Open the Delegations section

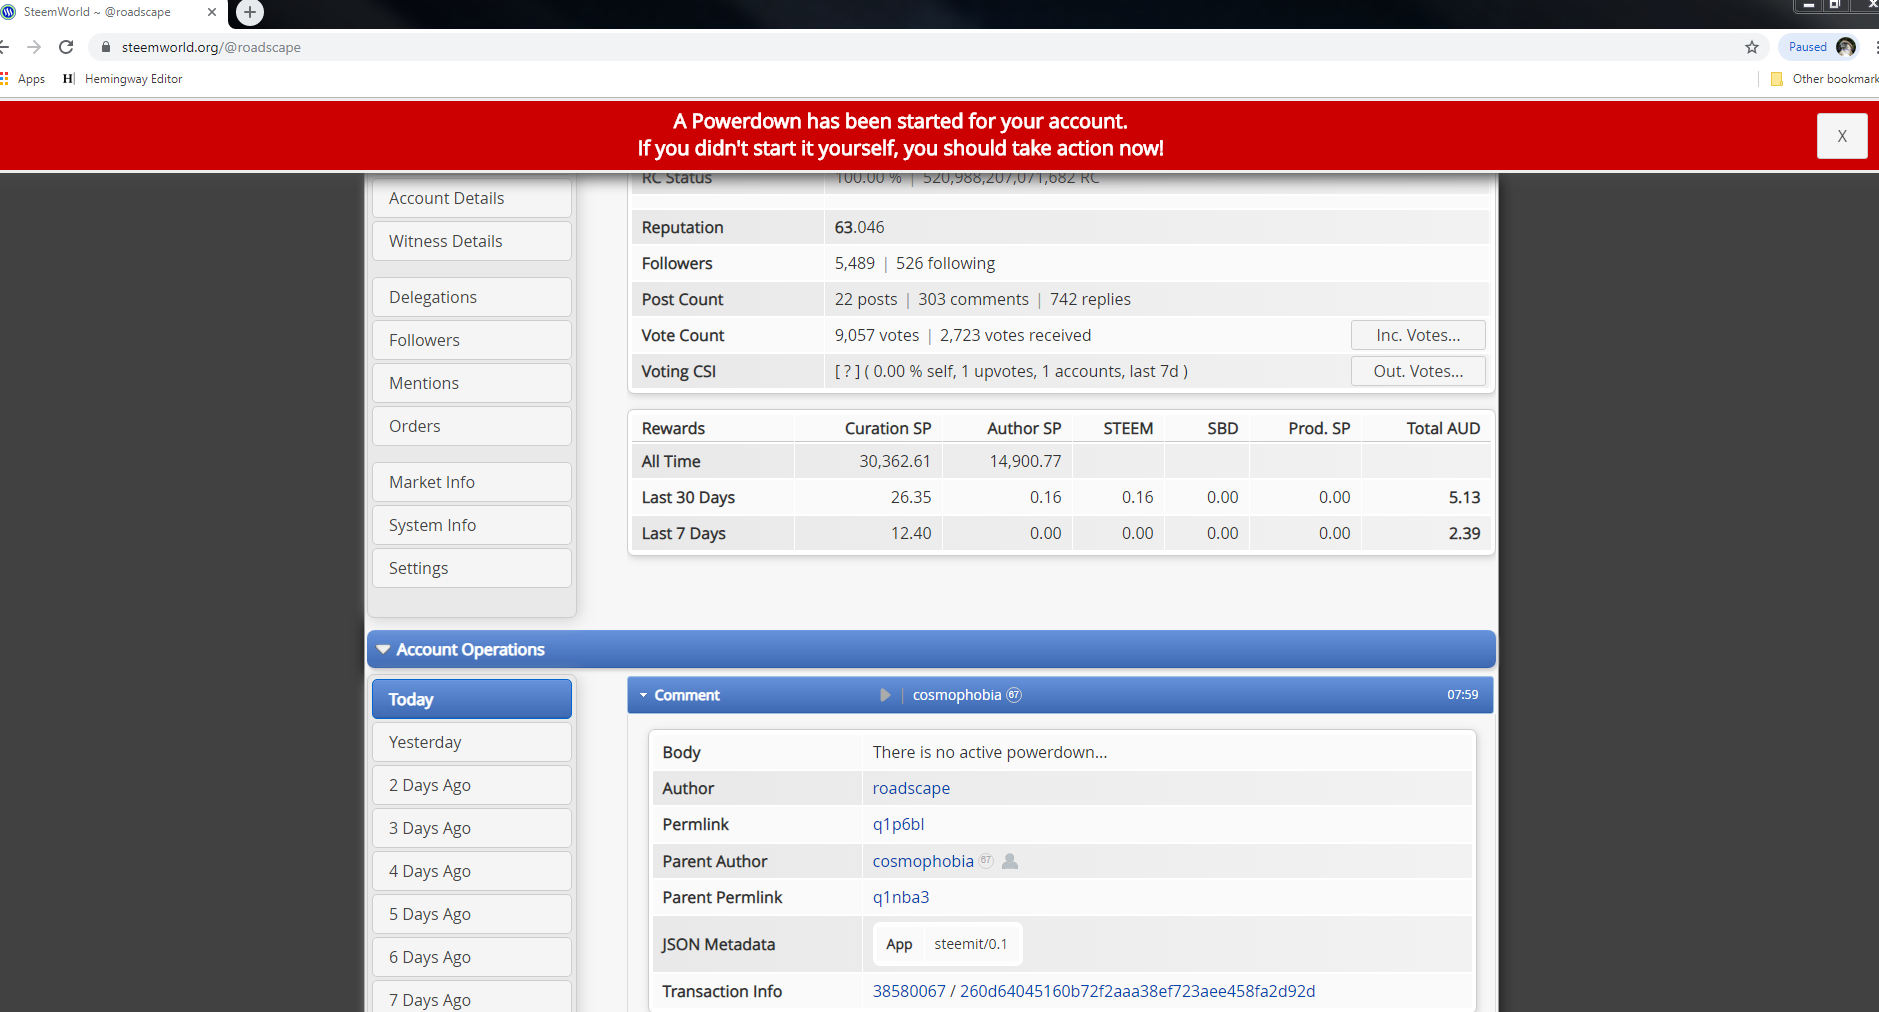472,297
